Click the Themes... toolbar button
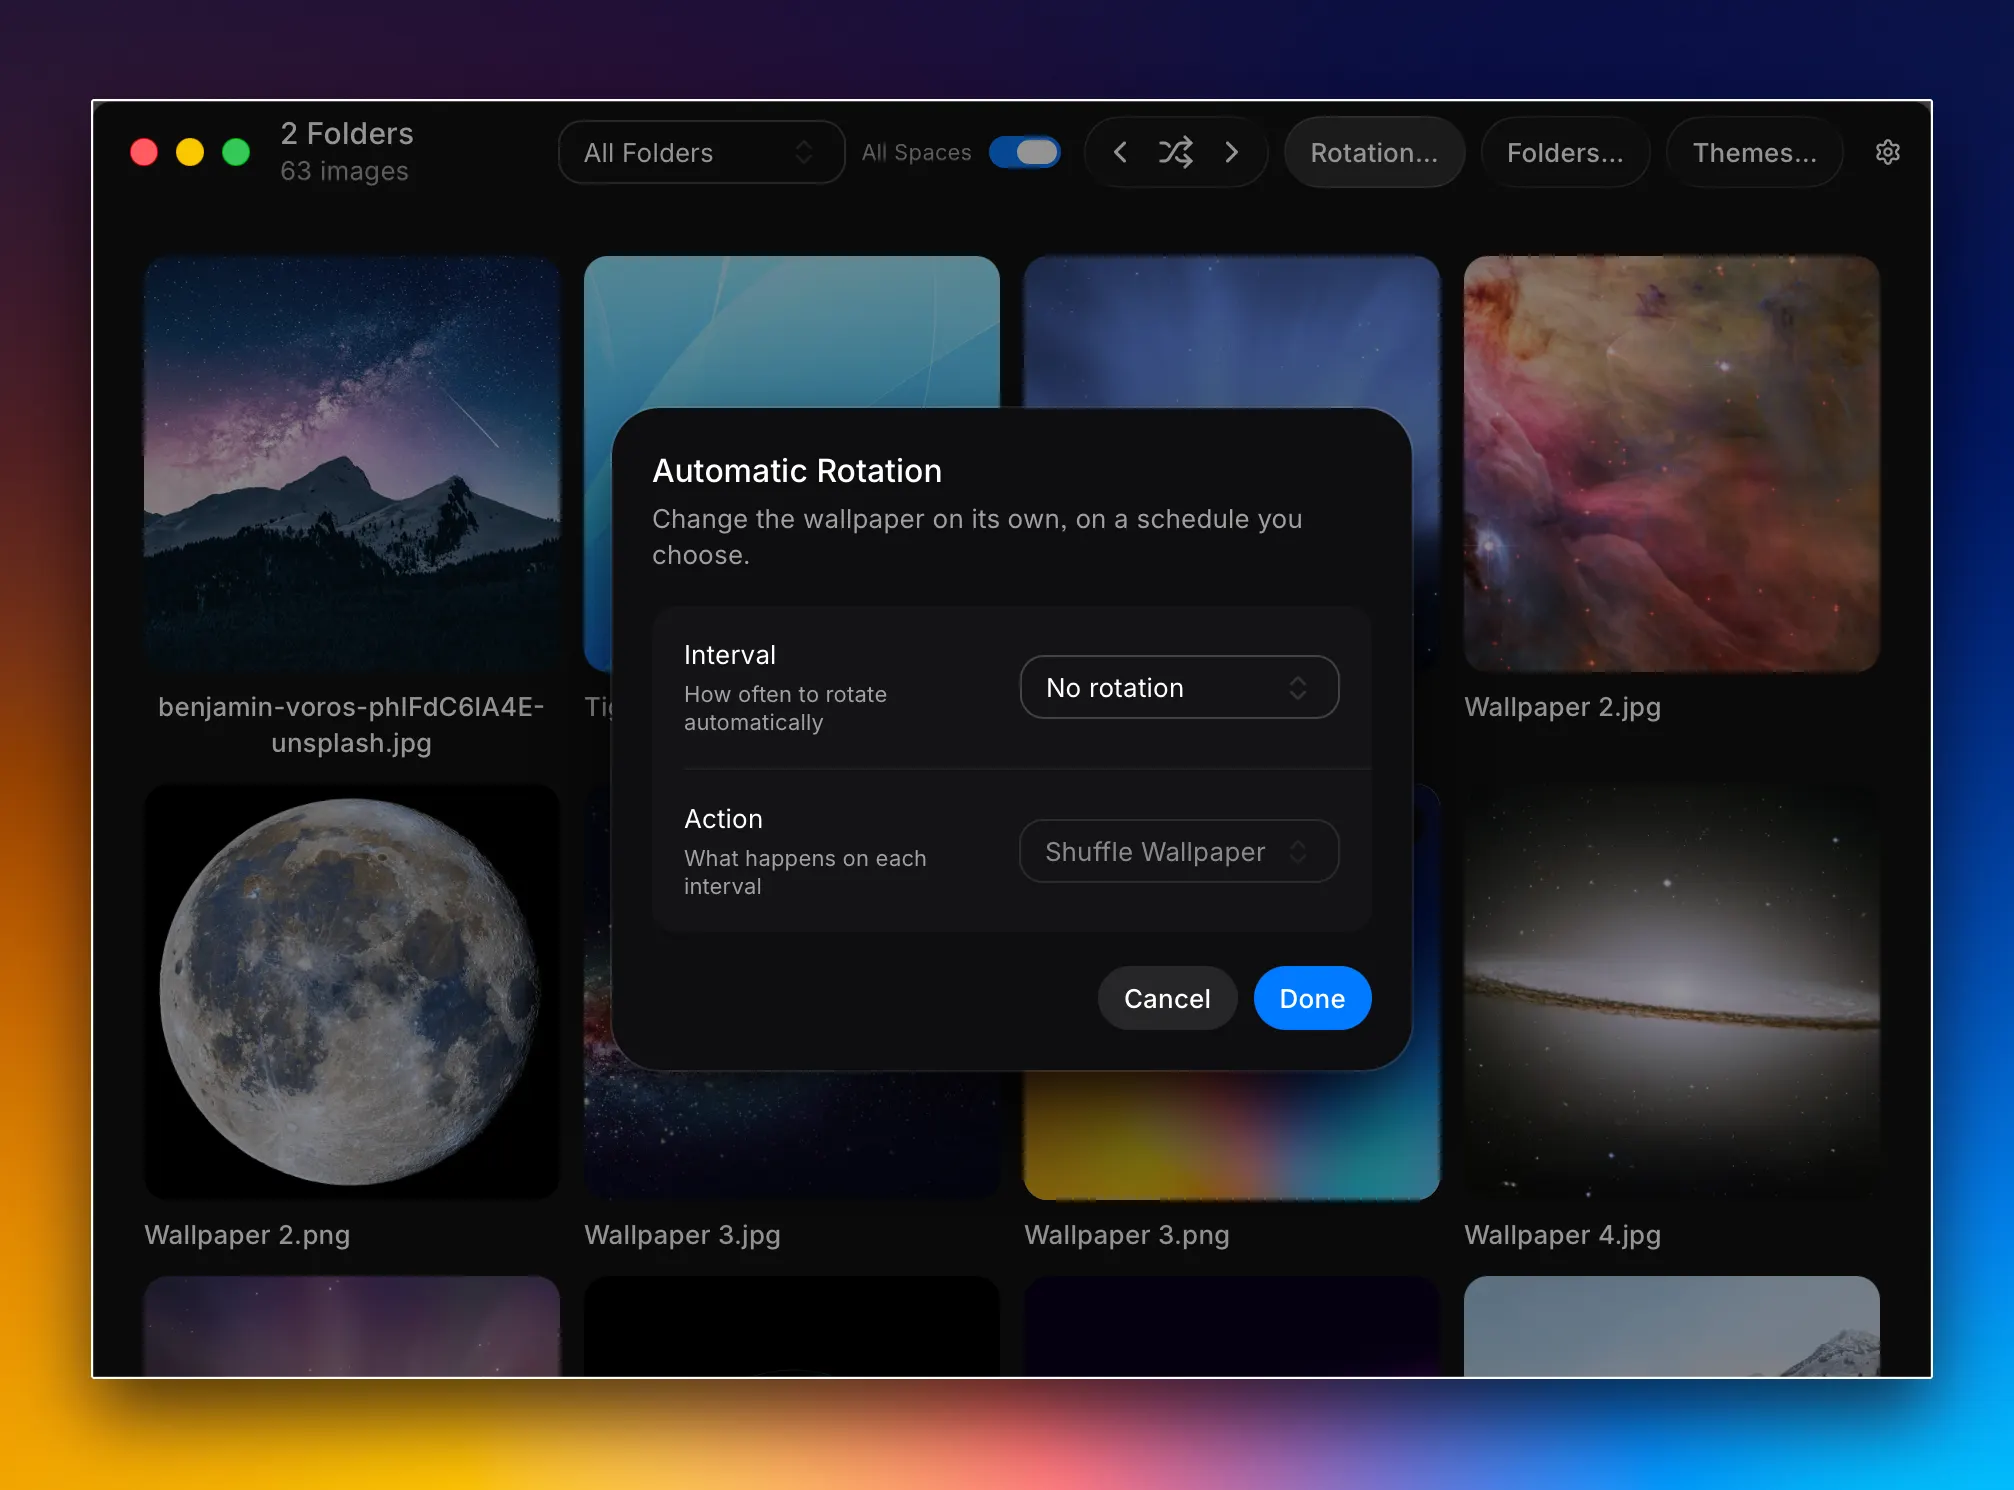 [1754, 152]
